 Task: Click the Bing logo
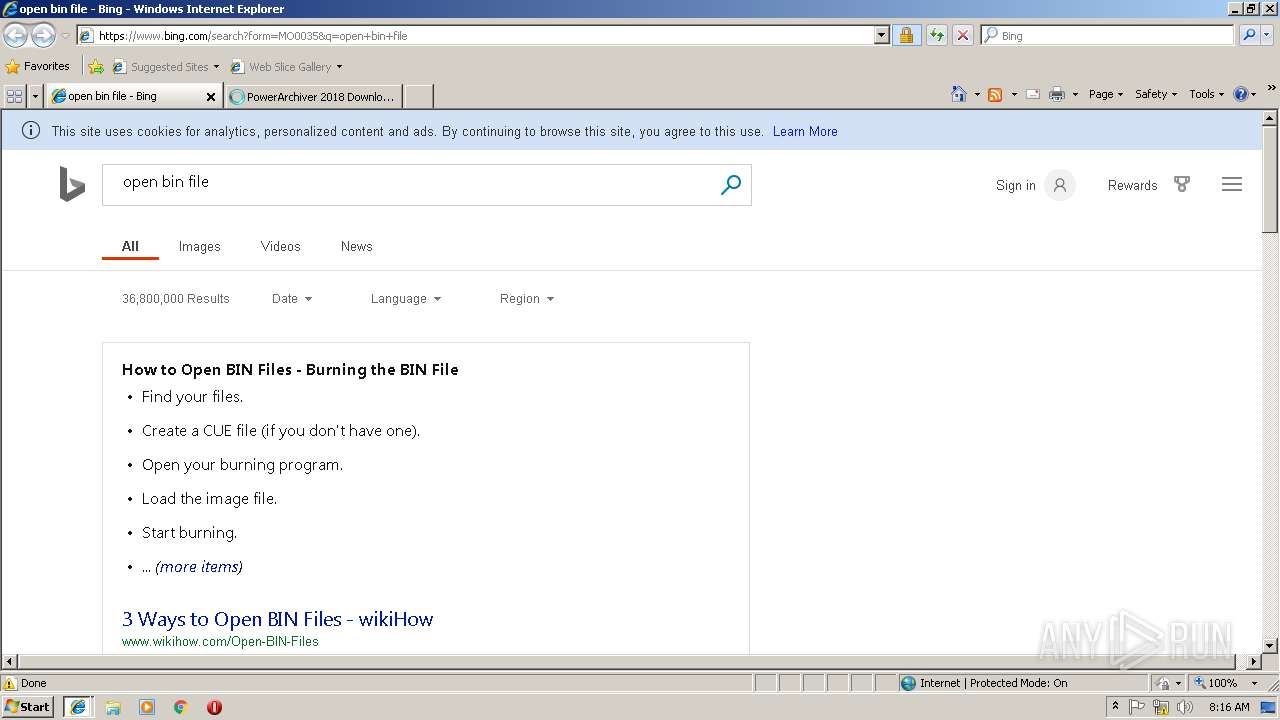(x=72, y=184)
